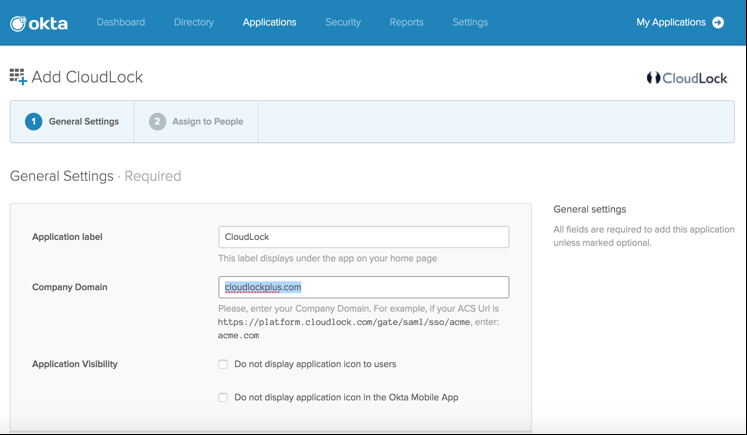This screenshot has width=747, height=435.
Task: Click the step 1 circle icon
Action: pyautogui.click(x=33, y=121)
